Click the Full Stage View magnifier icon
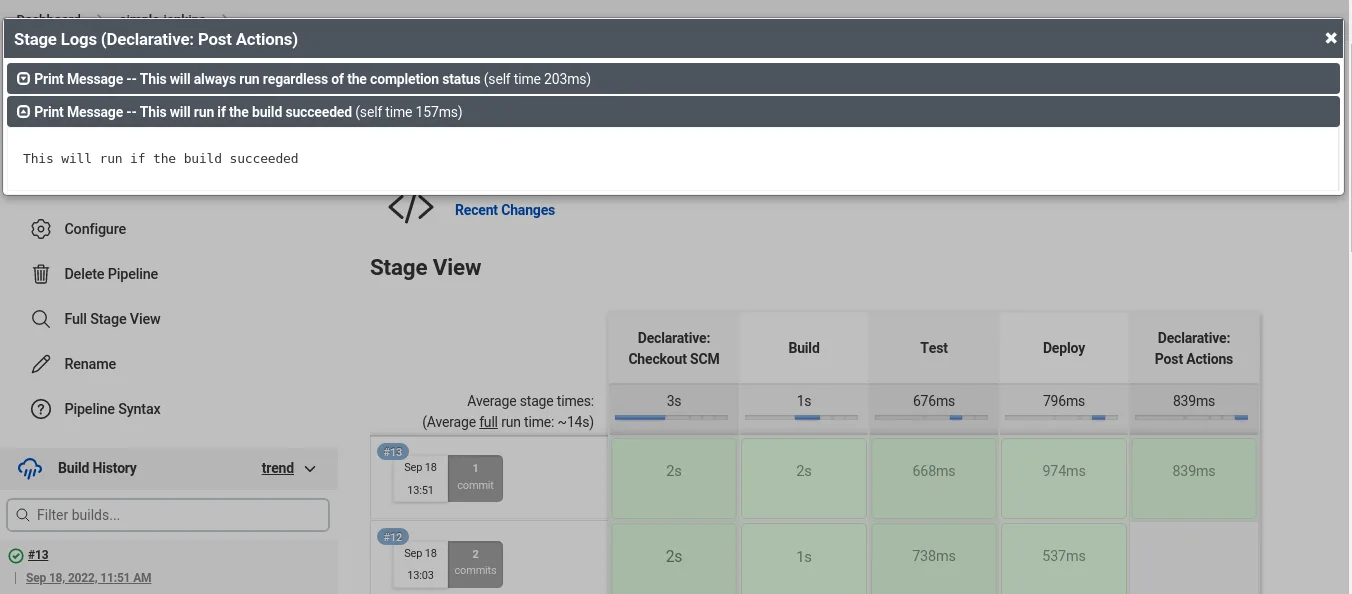 [41, 319]
